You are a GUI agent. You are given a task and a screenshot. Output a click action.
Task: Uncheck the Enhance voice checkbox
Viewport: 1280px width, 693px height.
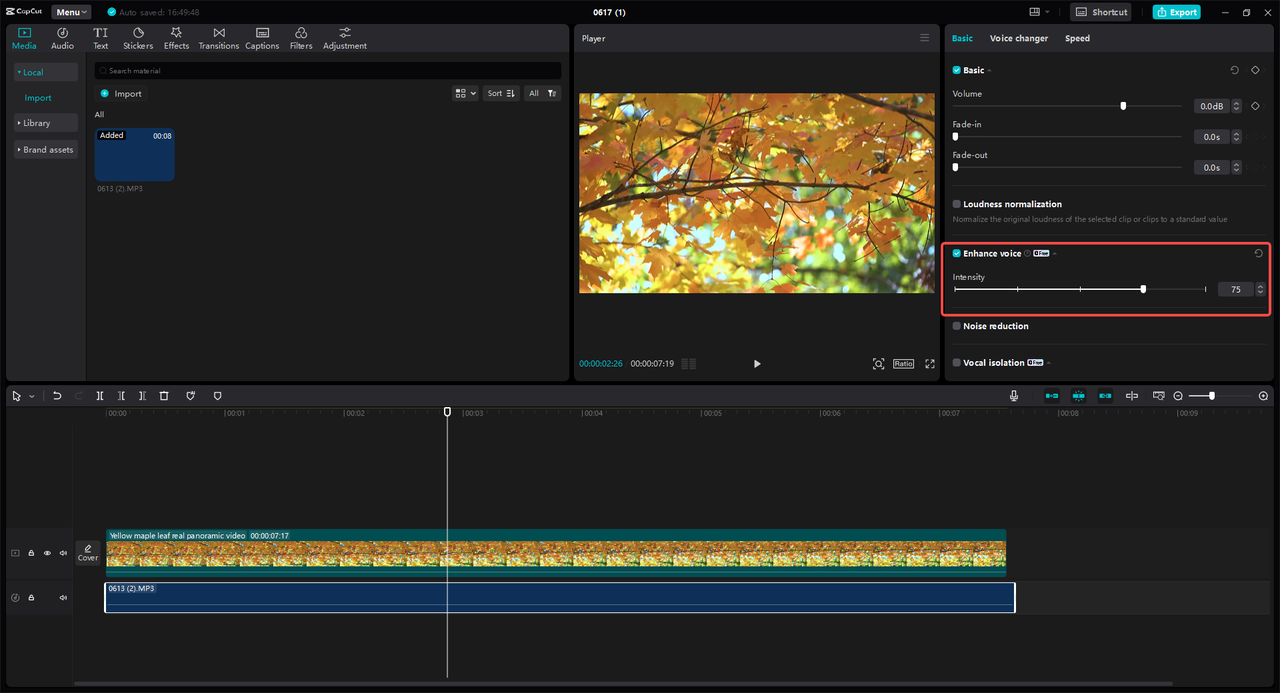[957, 254]
